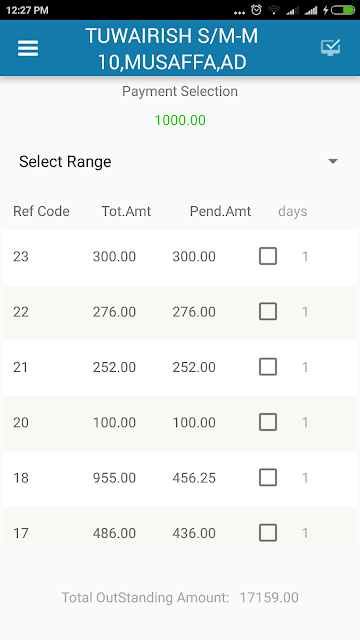Open the Select Range dropdown
The image size is (360, 640).
point(180,162)
